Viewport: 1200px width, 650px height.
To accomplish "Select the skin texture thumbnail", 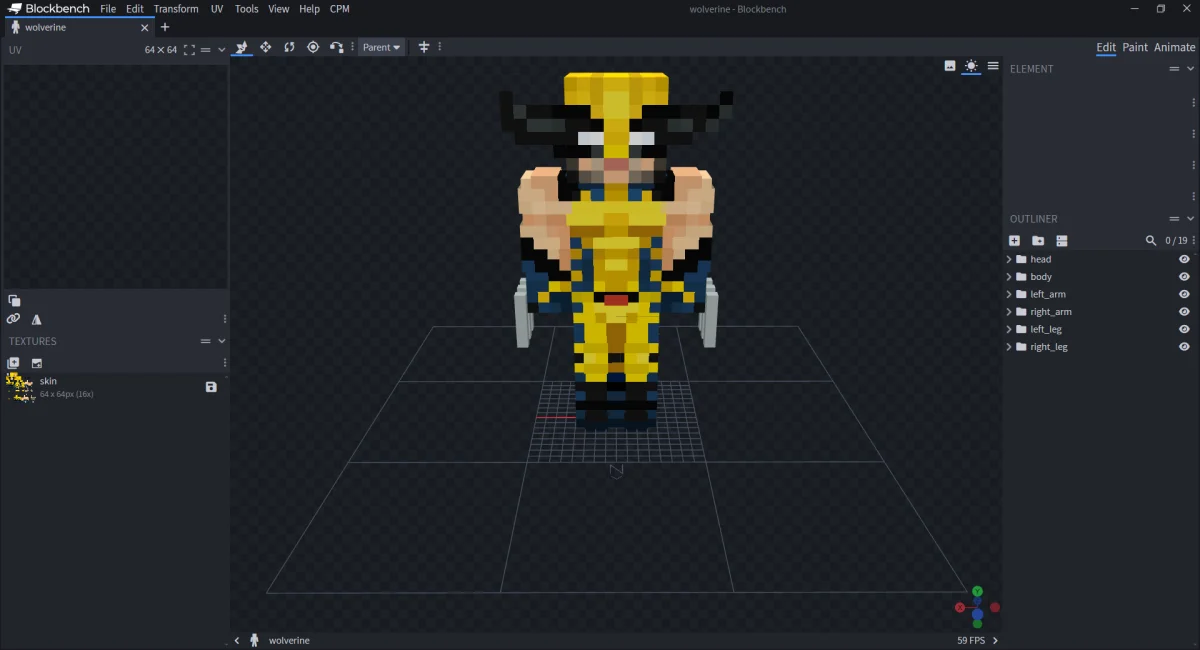I will [x=20, y=387].
